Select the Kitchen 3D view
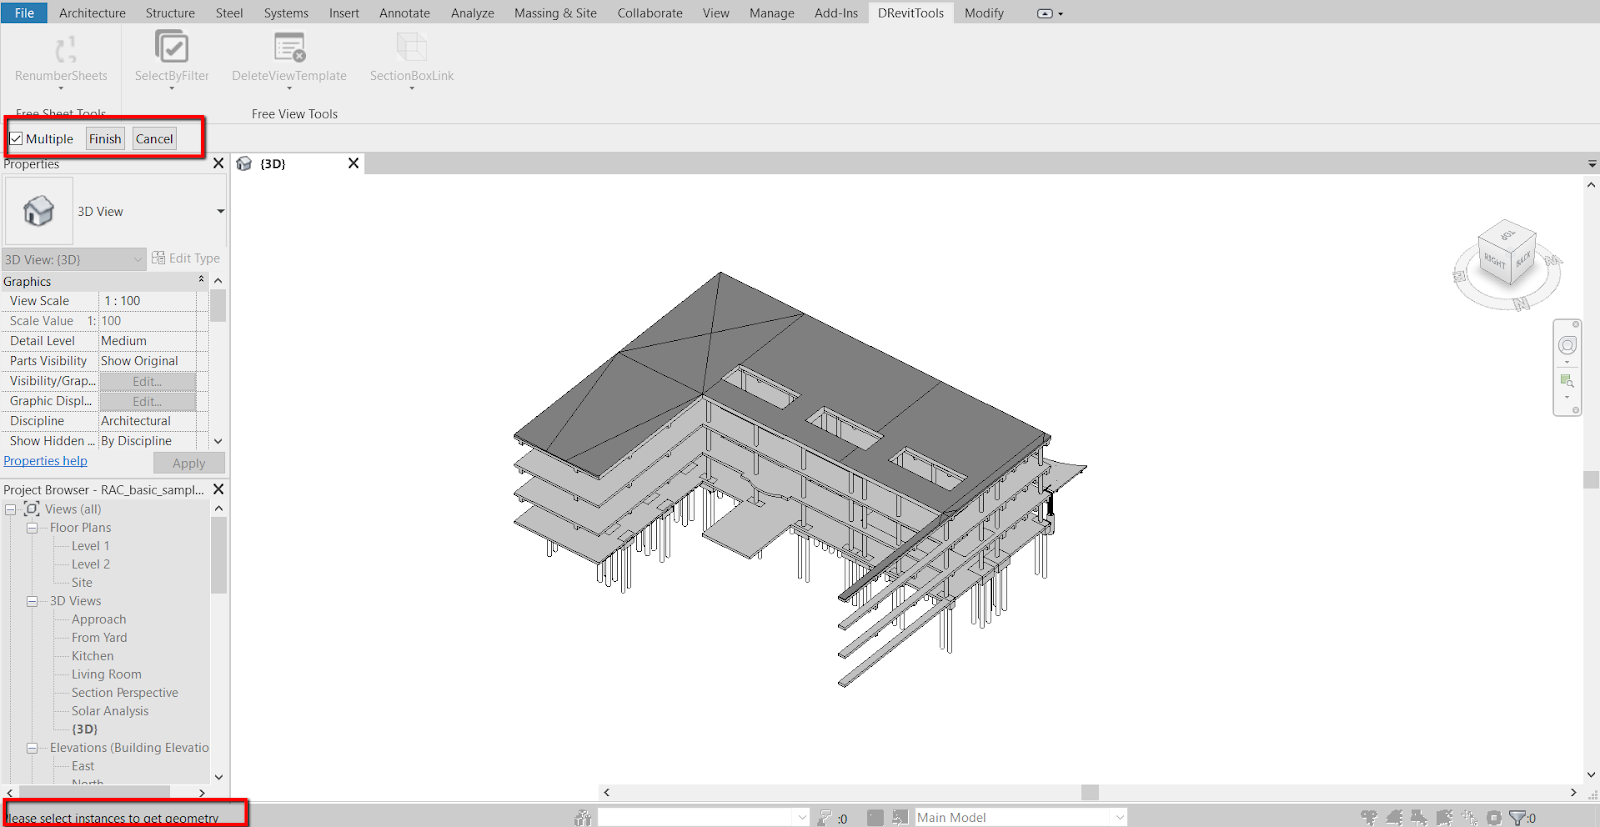Image resolution: width=1600 pixels, height=827 pixels. tap(92, 656)
